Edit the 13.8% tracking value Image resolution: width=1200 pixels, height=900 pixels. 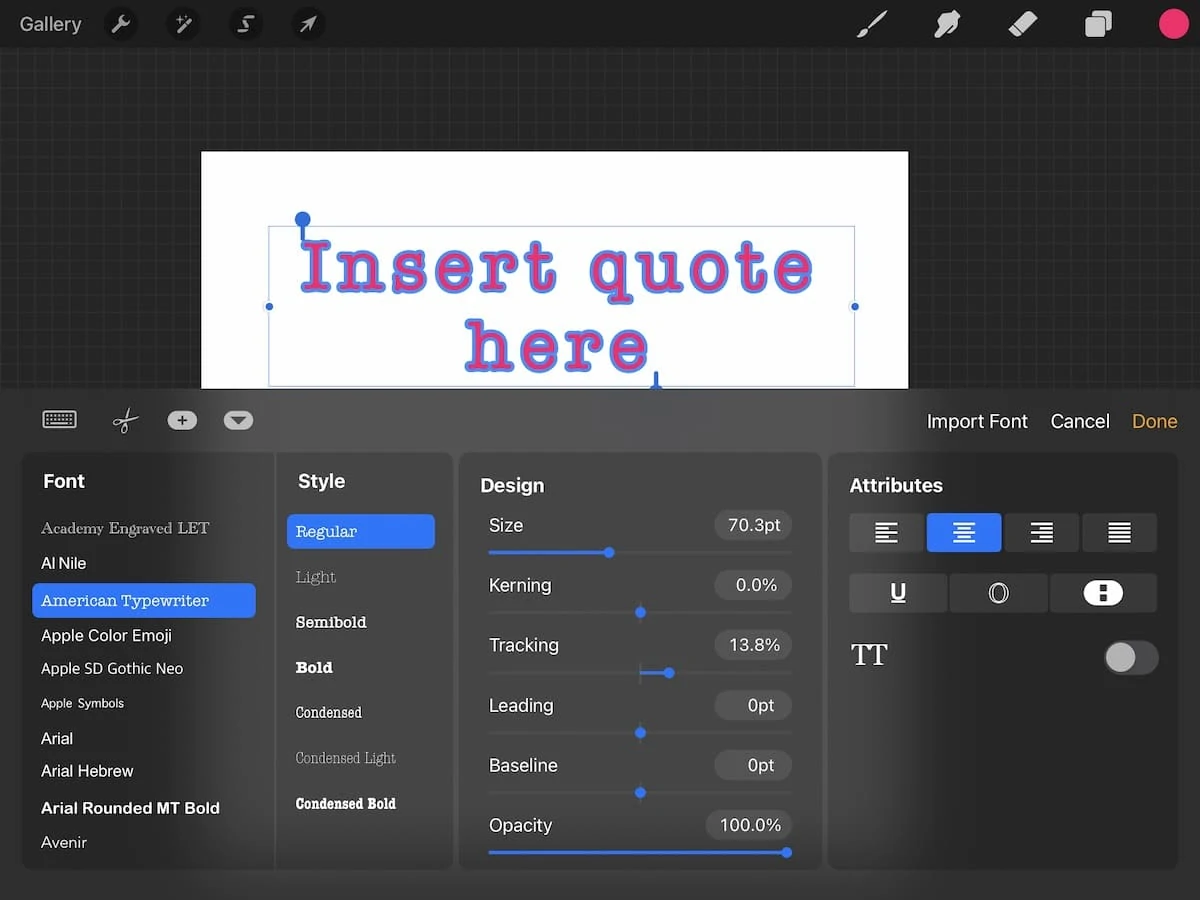click(753, 645)
